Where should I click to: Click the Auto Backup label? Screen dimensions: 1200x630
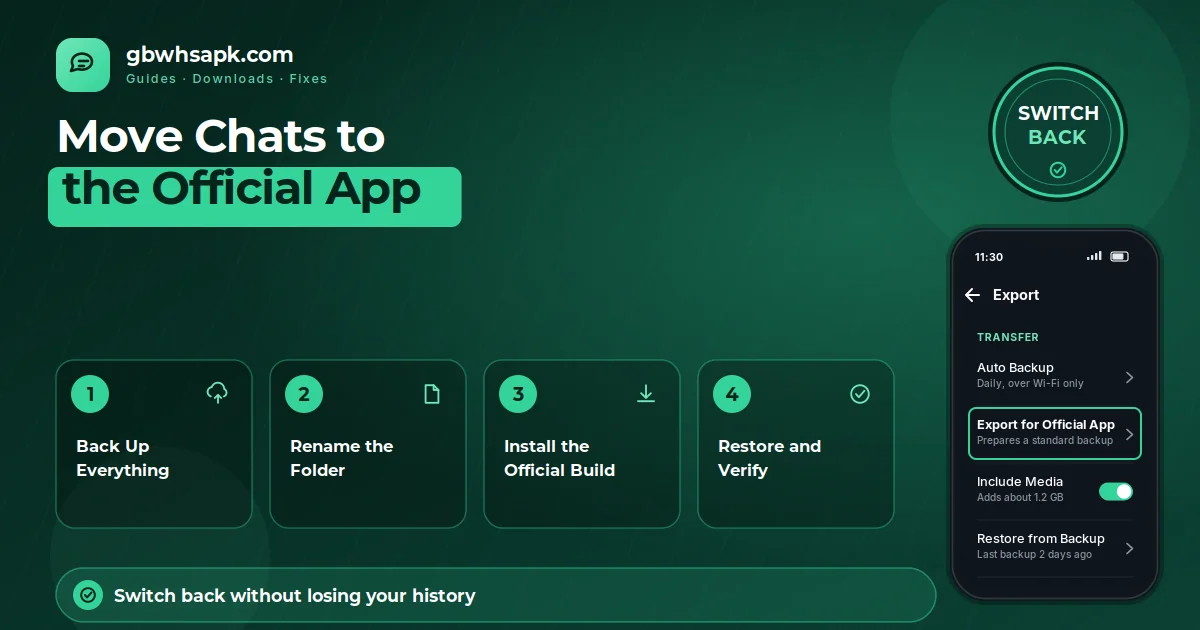[x=1015, y=368]
